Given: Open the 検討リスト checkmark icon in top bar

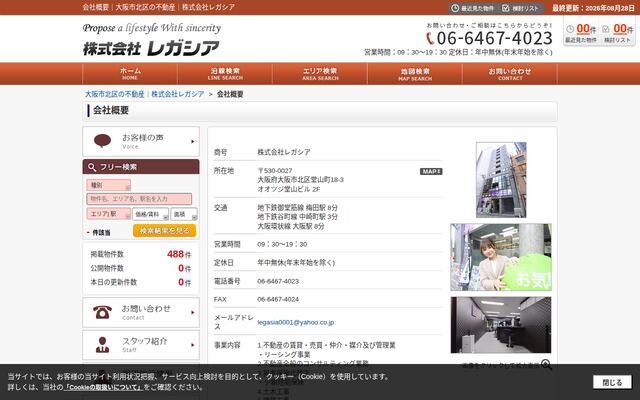Looking at the screenshot, I should 506,8.
